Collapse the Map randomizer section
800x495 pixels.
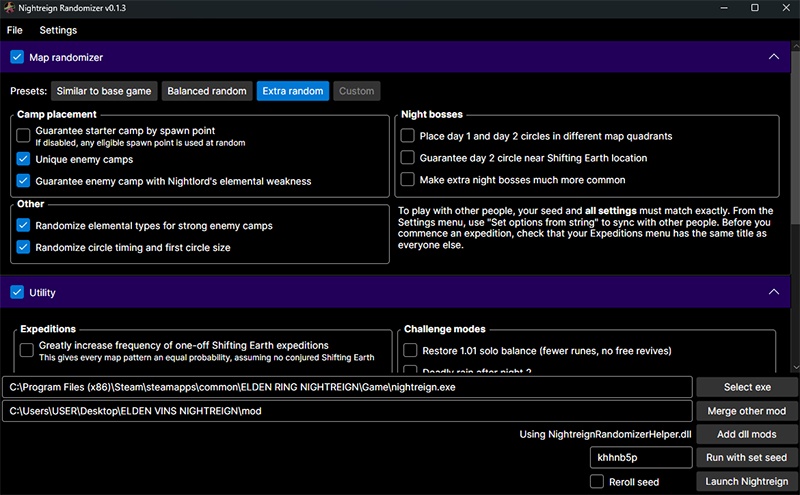(x=773, y=57)
